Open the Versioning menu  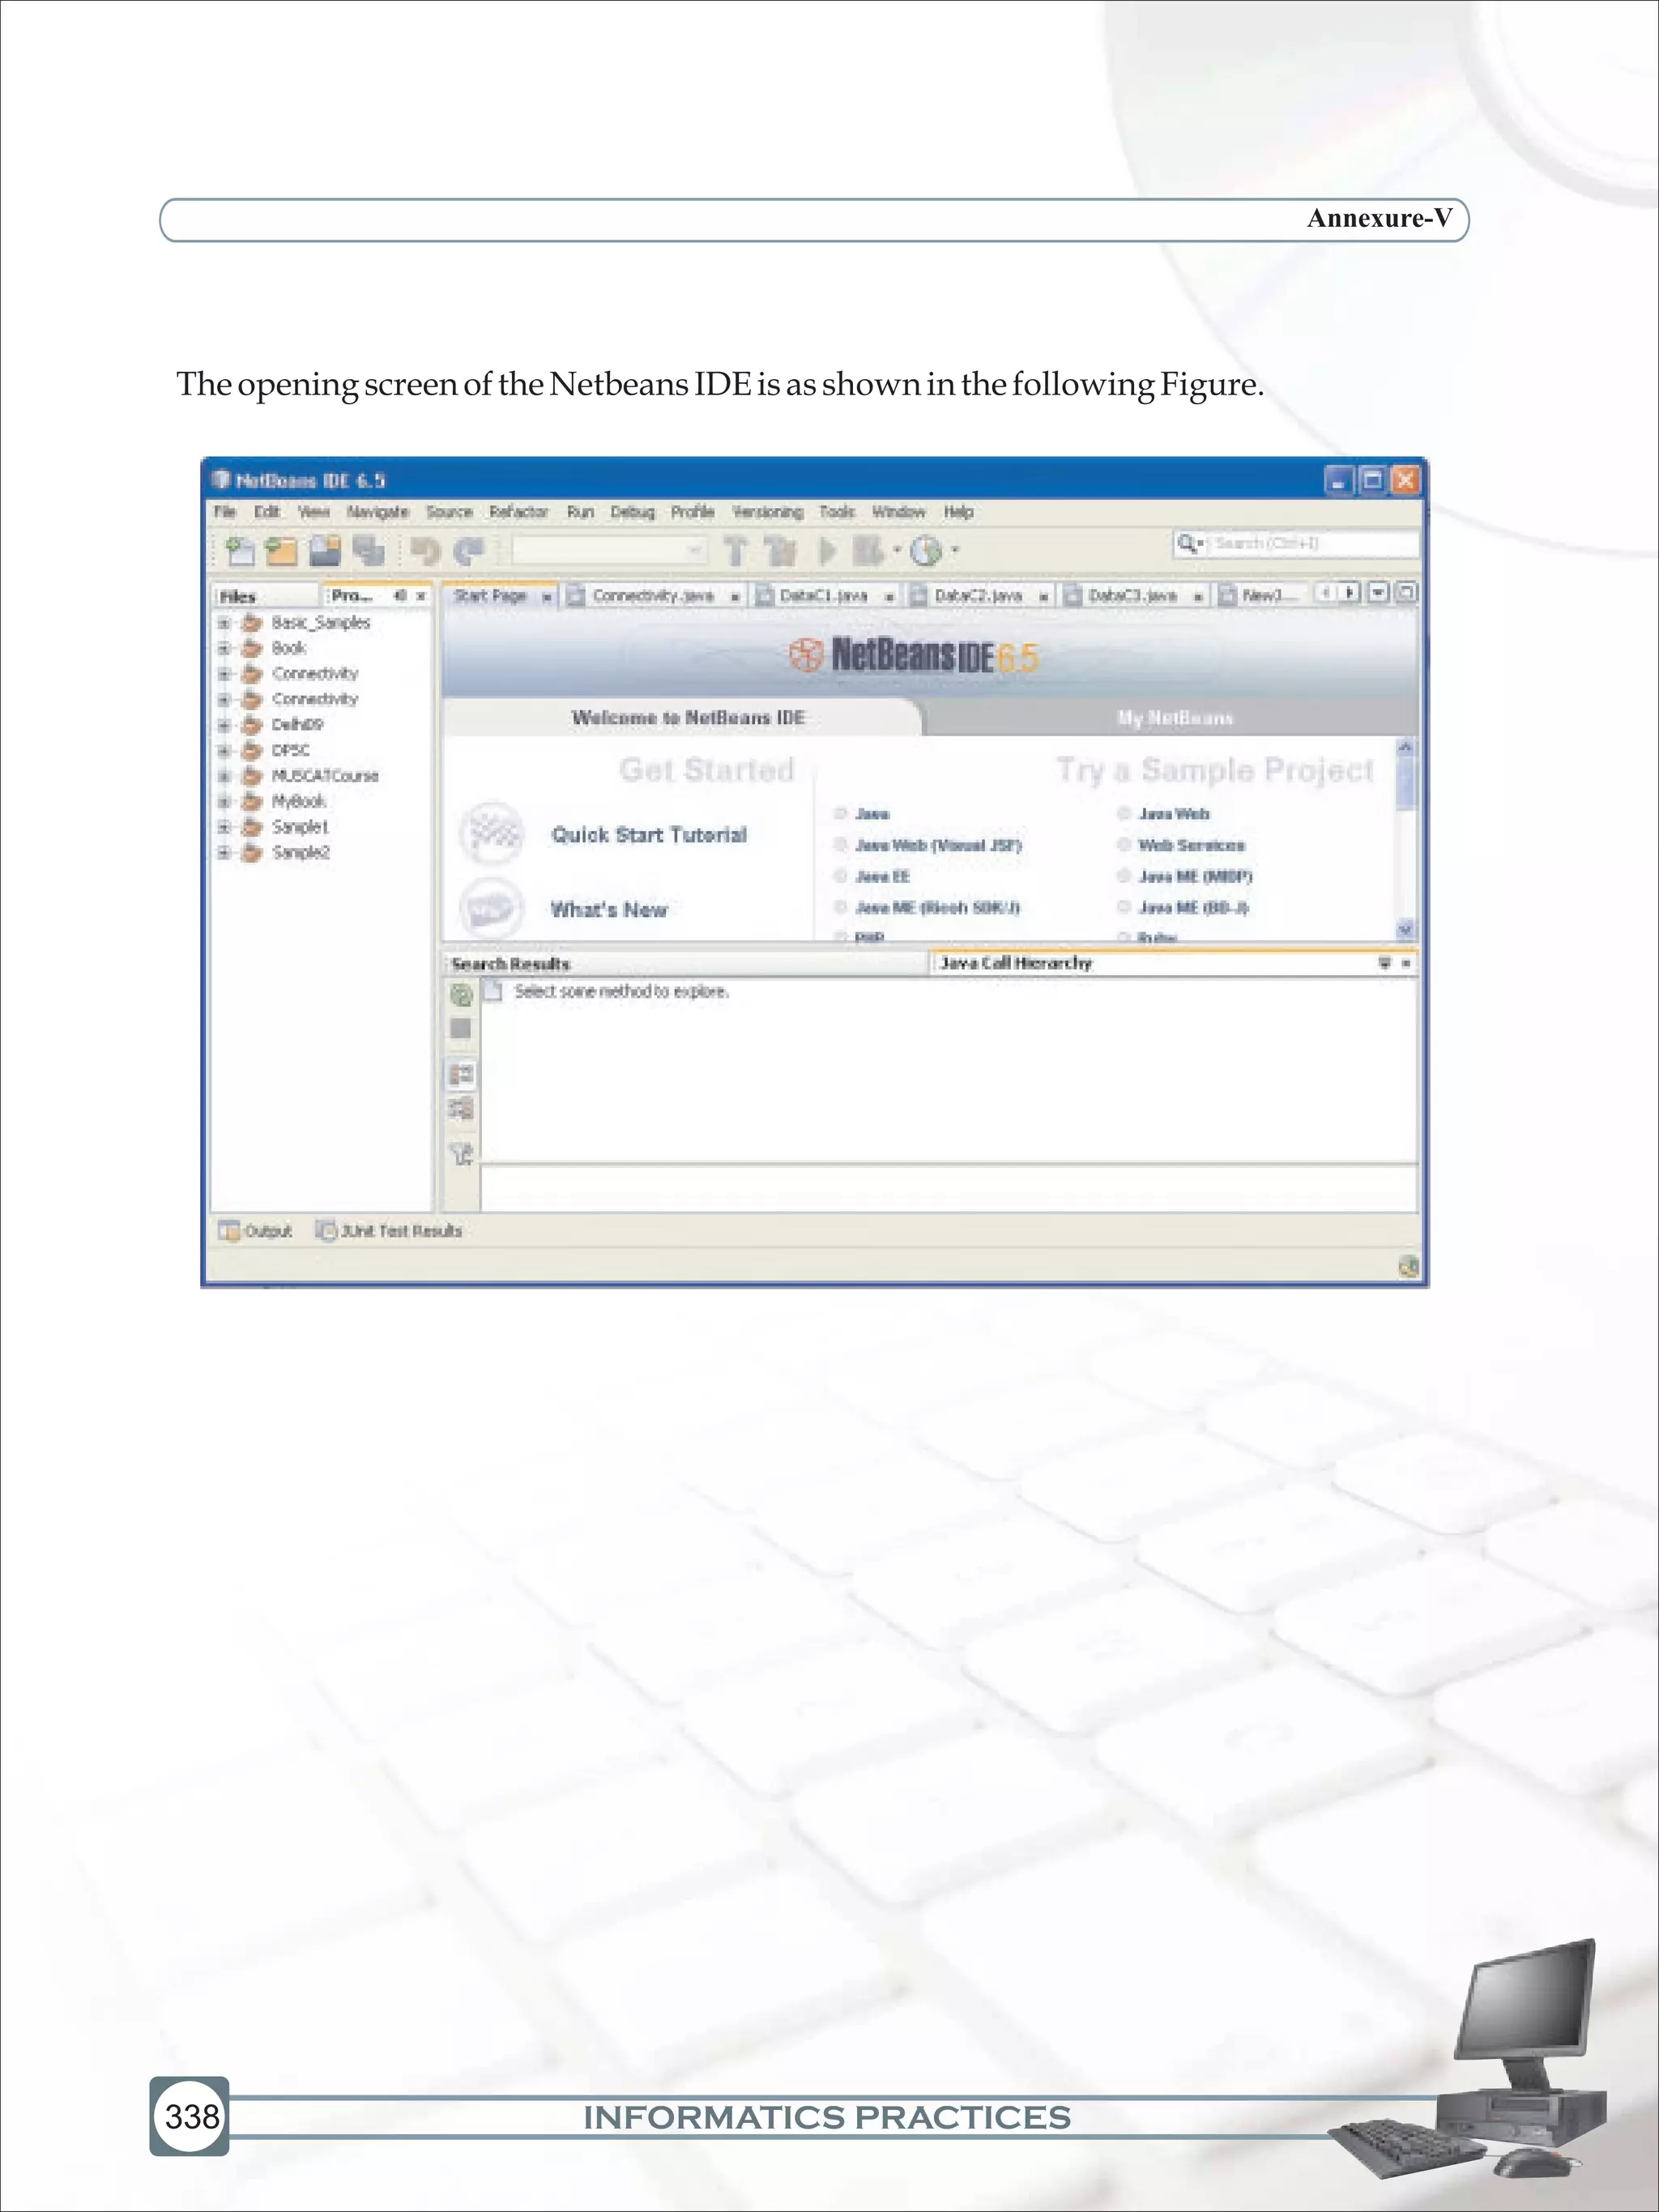click(767, 512)
